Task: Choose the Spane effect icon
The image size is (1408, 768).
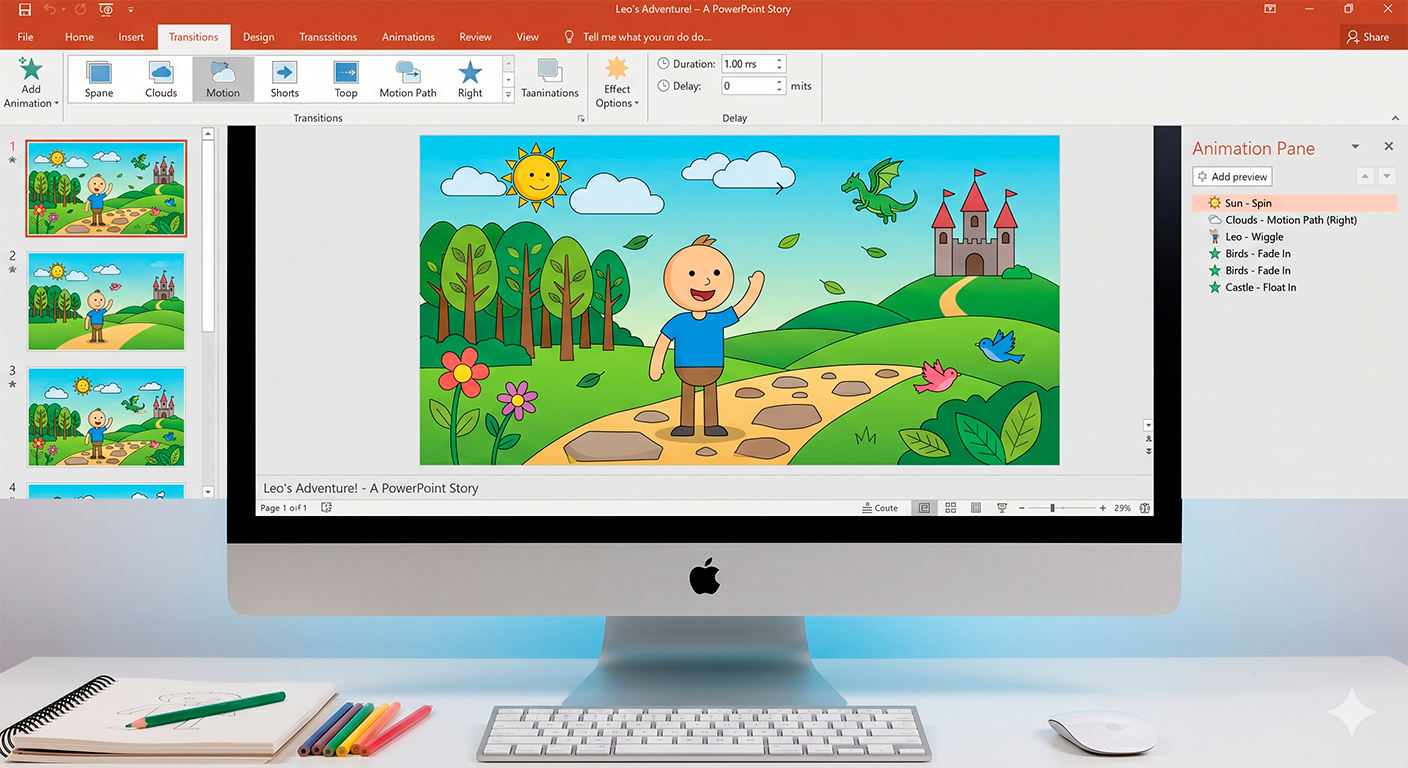Action: pos(99,79)
